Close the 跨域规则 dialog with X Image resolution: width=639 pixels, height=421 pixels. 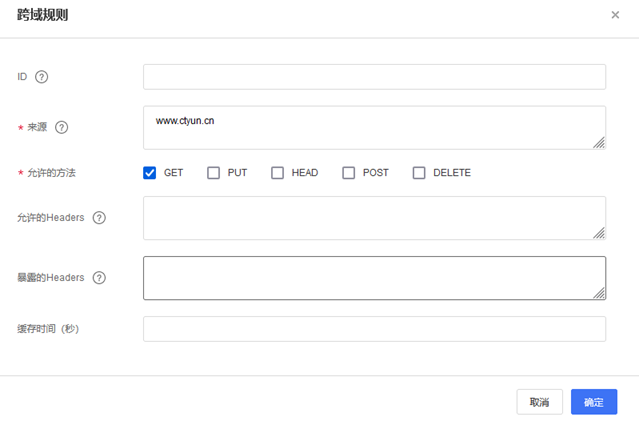point(615,15)
